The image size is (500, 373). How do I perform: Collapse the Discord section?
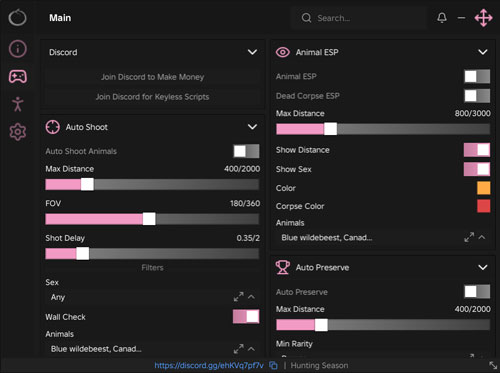click(252, 52)
